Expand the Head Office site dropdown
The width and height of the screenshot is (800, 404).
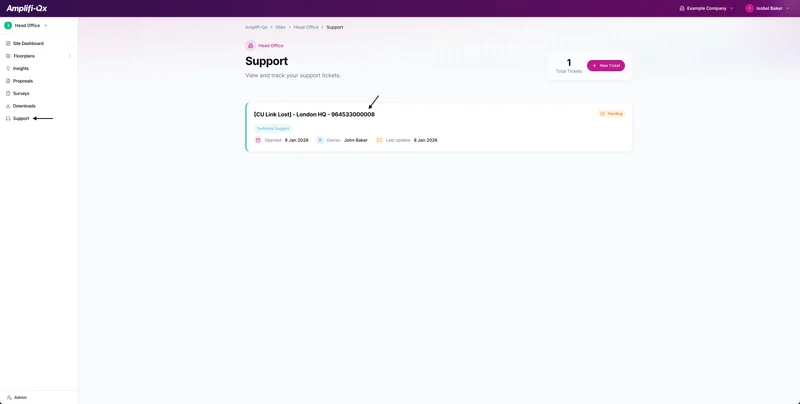click(26, 26)
